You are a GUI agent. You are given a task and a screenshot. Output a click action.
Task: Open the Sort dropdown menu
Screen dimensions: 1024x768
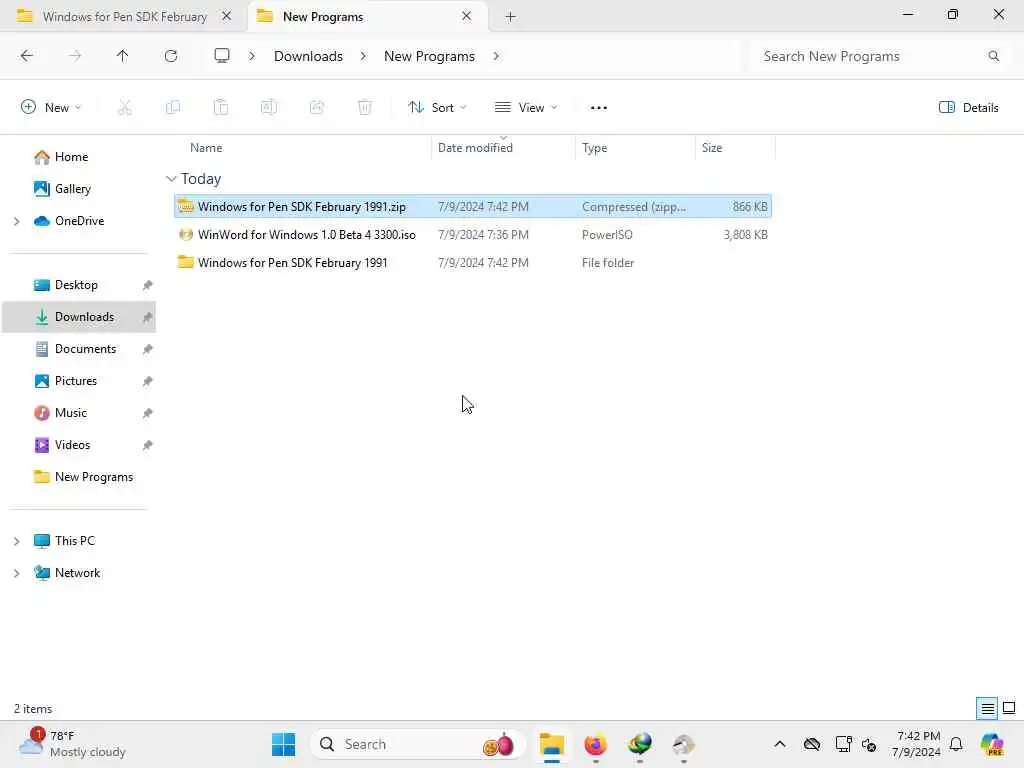click(x=437, y=108)
